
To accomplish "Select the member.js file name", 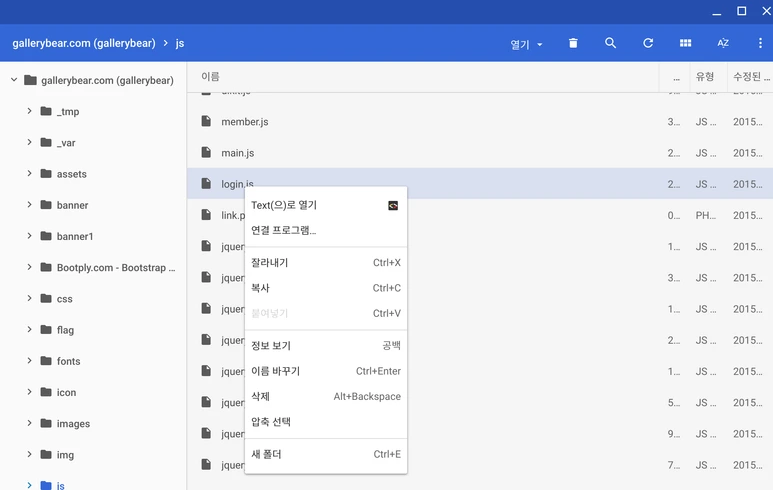I will tap(245, 122).
